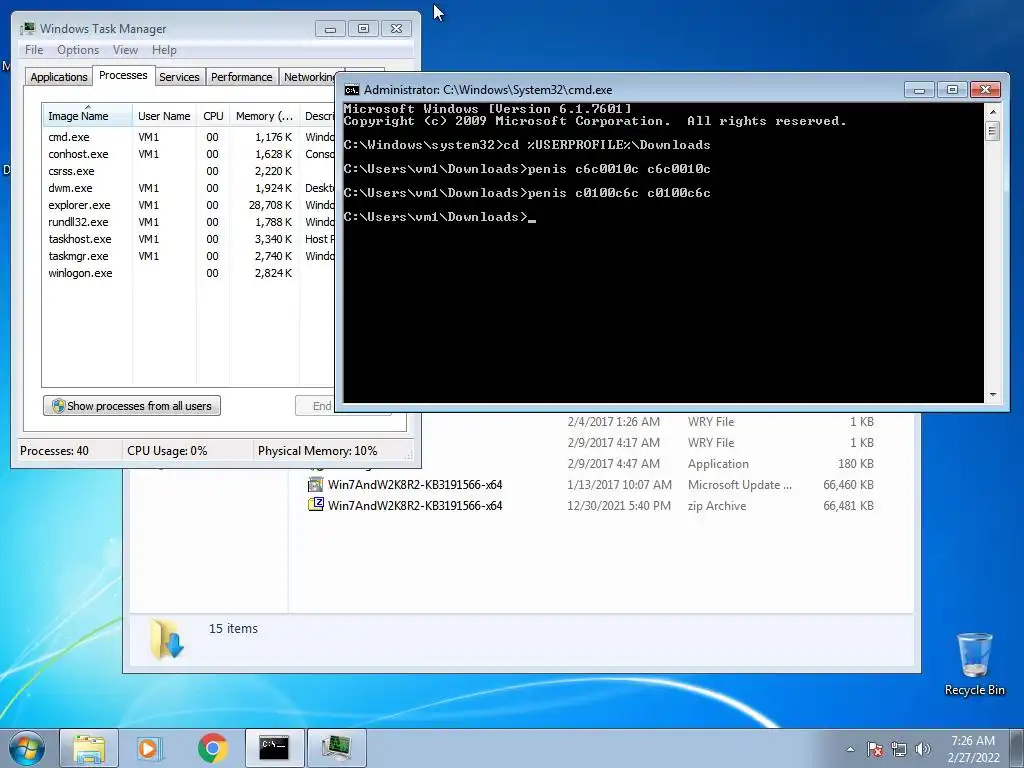1024x768 pixels.
Task: Sort by User Name column header
Action: [x=164, y=116]
